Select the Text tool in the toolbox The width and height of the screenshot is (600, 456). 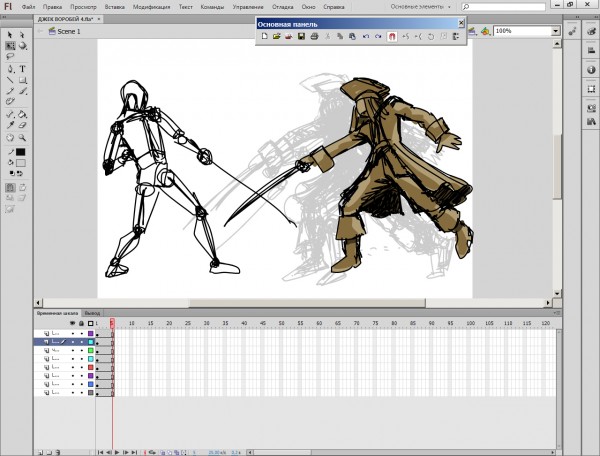point(22,69)
